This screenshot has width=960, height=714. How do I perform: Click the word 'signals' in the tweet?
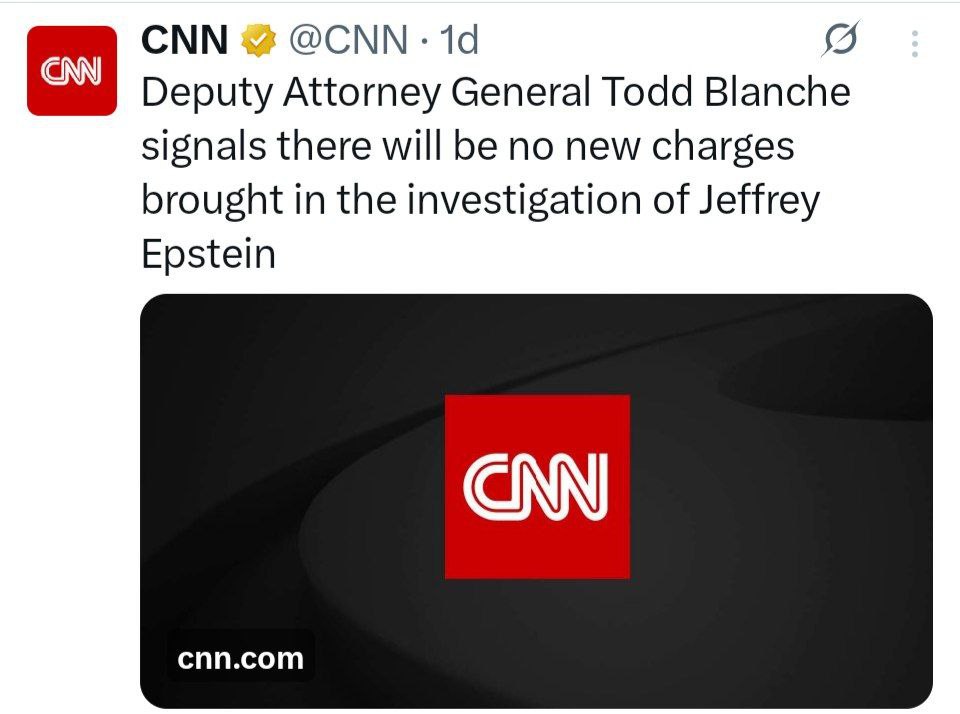click(204, 146)
